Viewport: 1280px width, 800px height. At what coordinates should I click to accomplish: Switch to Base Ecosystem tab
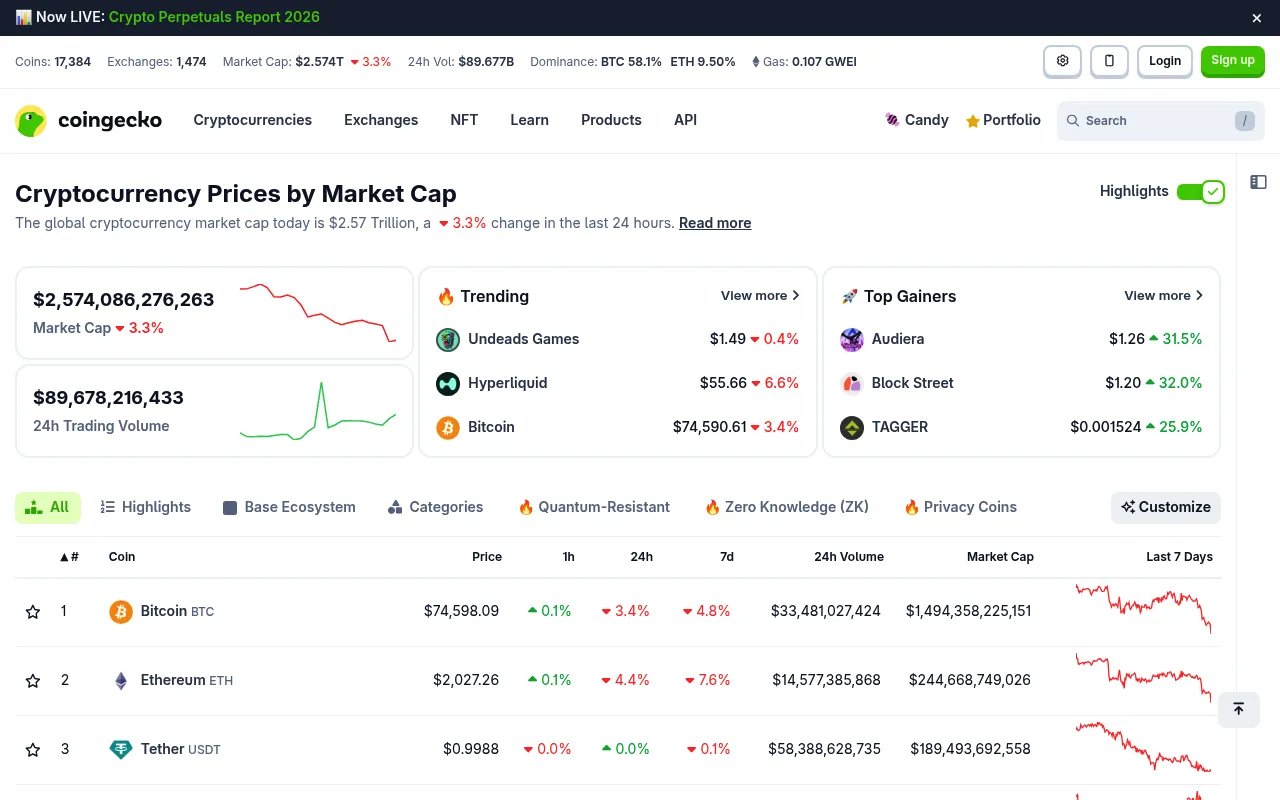point(289,507)
